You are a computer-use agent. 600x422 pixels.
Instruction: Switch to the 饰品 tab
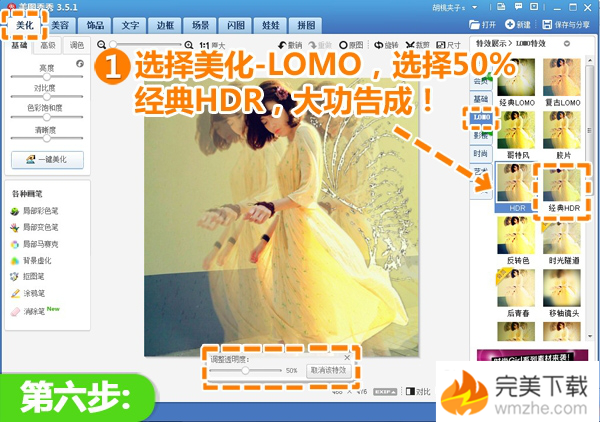tap(95, 25)
